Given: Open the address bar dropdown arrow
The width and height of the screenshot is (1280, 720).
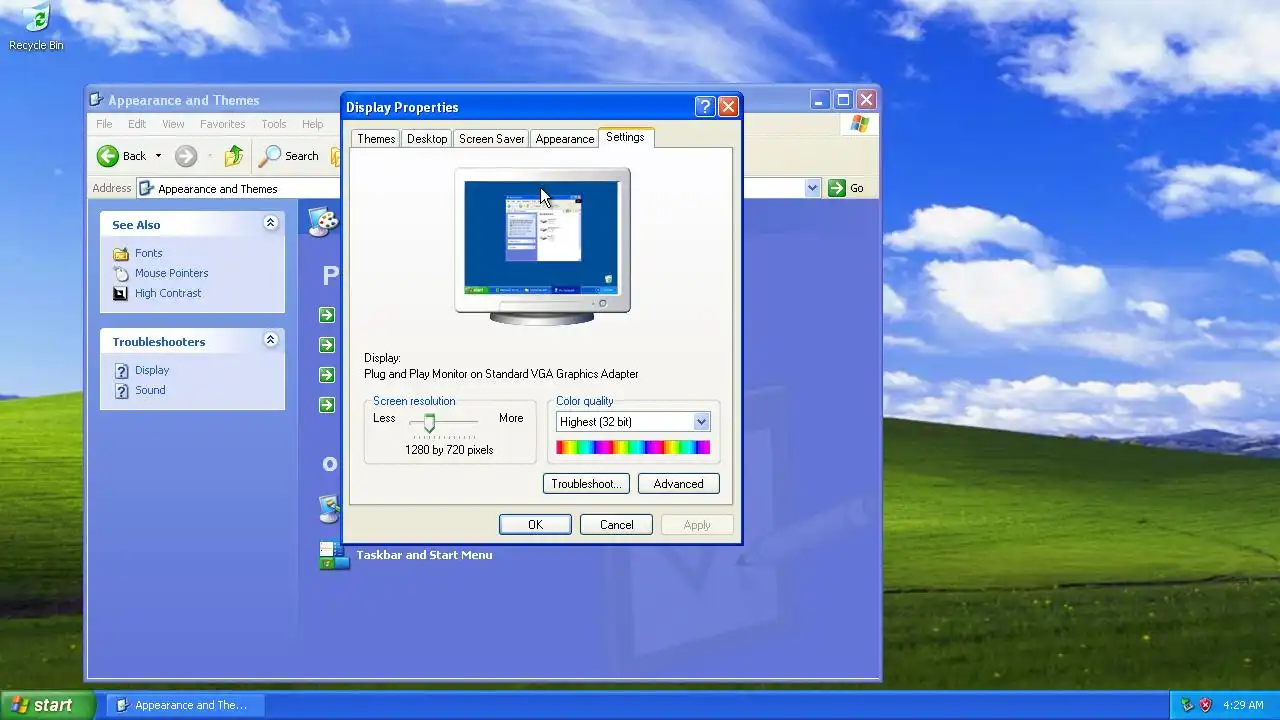Looking at the screenshot, I should coord(812,188).
